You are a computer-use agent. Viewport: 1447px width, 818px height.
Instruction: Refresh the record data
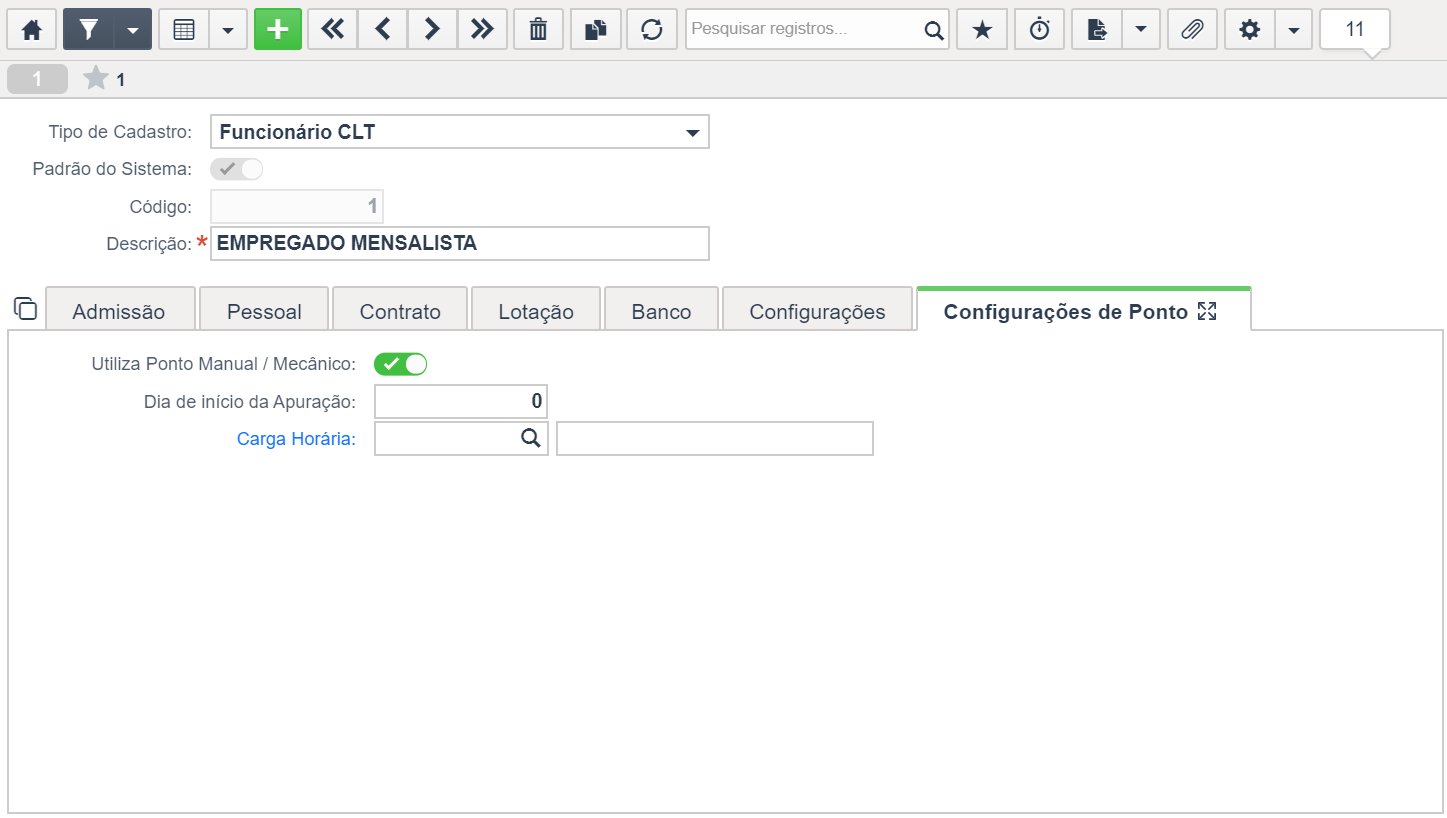click(652, 30)
